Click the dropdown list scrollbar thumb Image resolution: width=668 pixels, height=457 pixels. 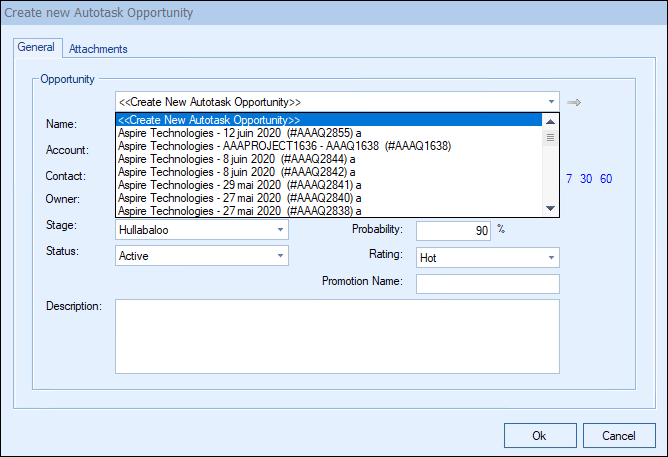click(550, 138)
